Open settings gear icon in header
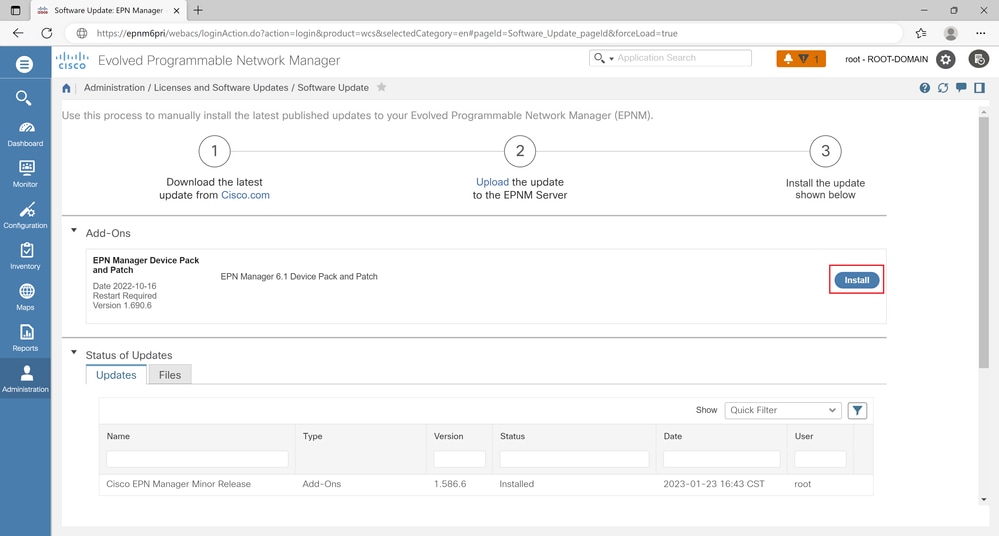Screen dimensions: 999x536 (x=945, y=59)
